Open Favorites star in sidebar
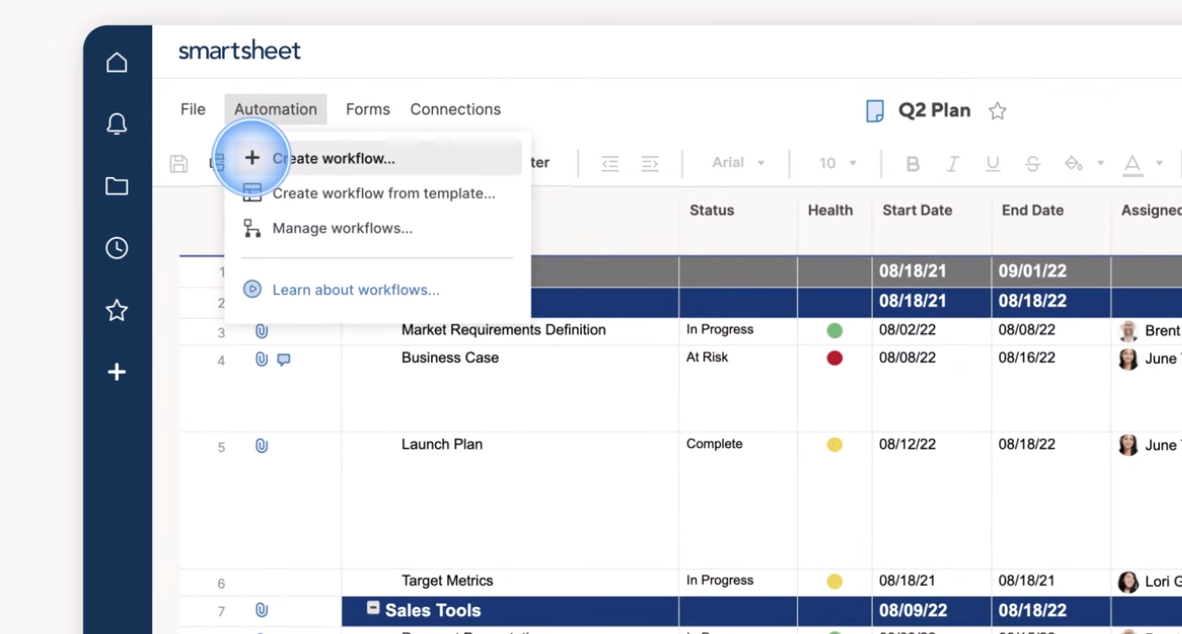The height and width of the screenshot is (634, 1182). 116,310
